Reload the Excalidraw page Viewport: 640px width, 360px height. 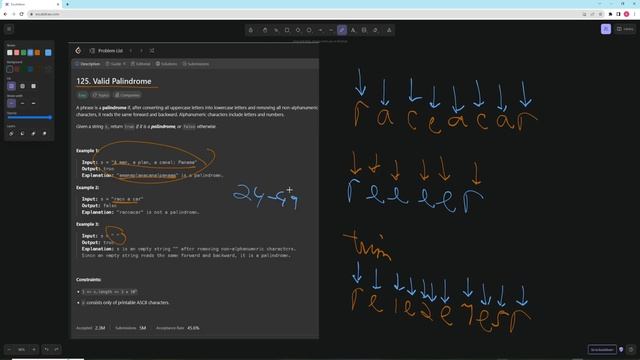(x=22, y=14)
